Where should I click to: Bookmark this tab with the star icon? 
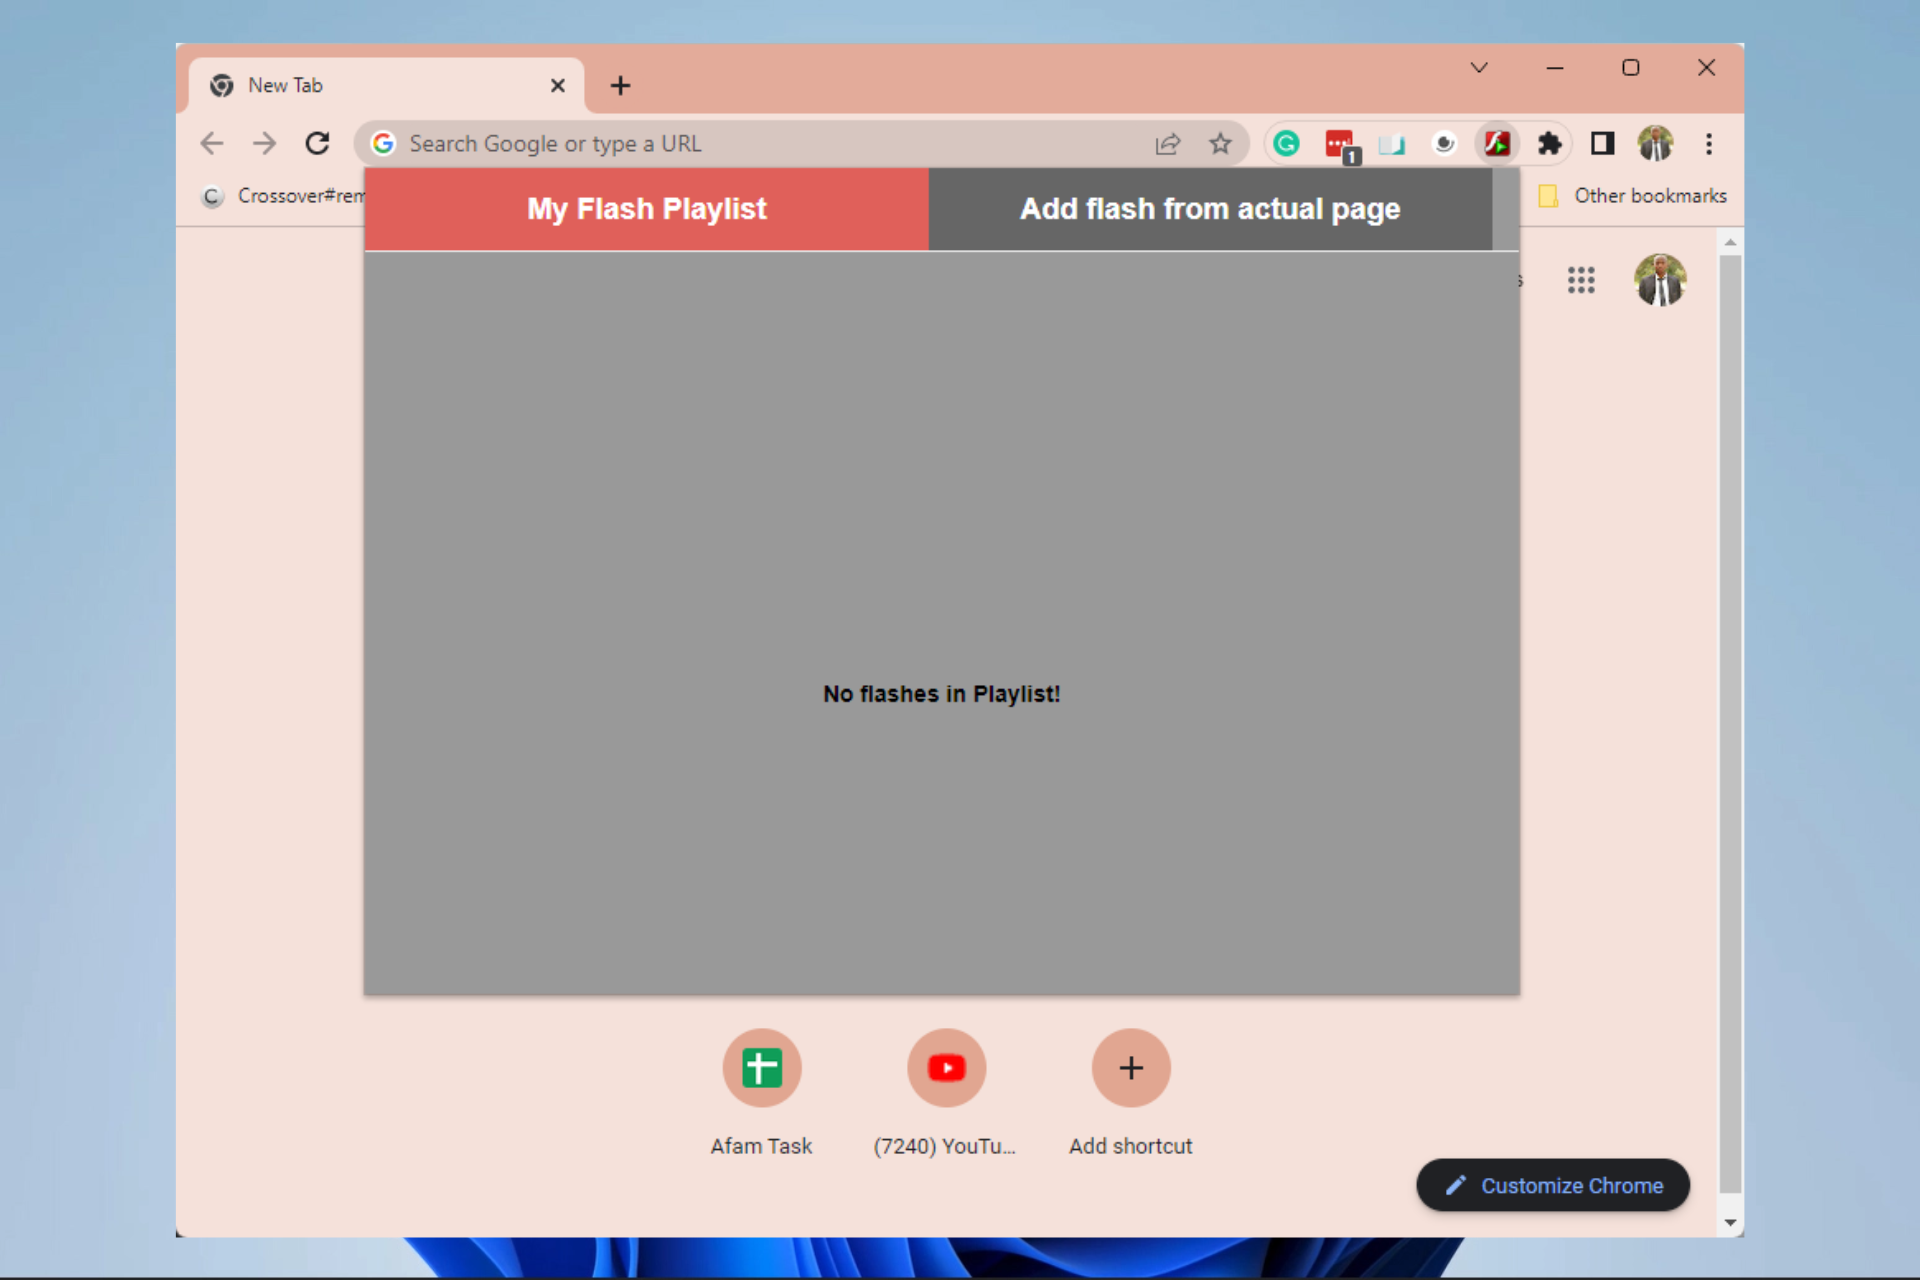[x=1220, y=144]
